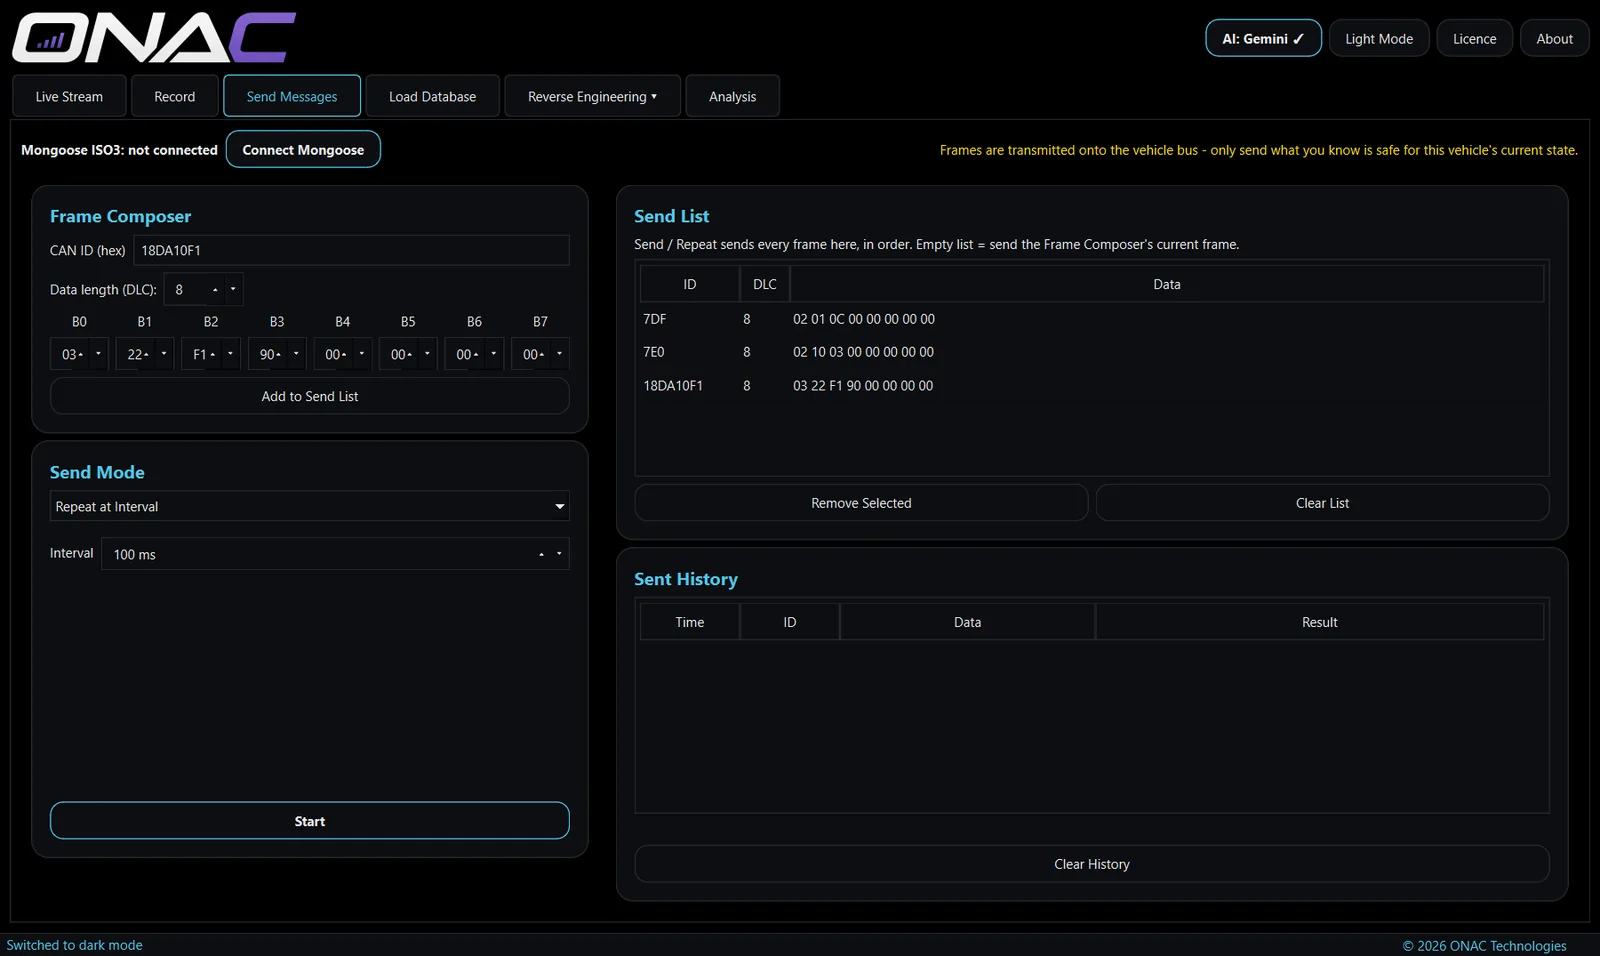
Task: Increment byte B6 with its up arrow
Action: tap(477, 354)
